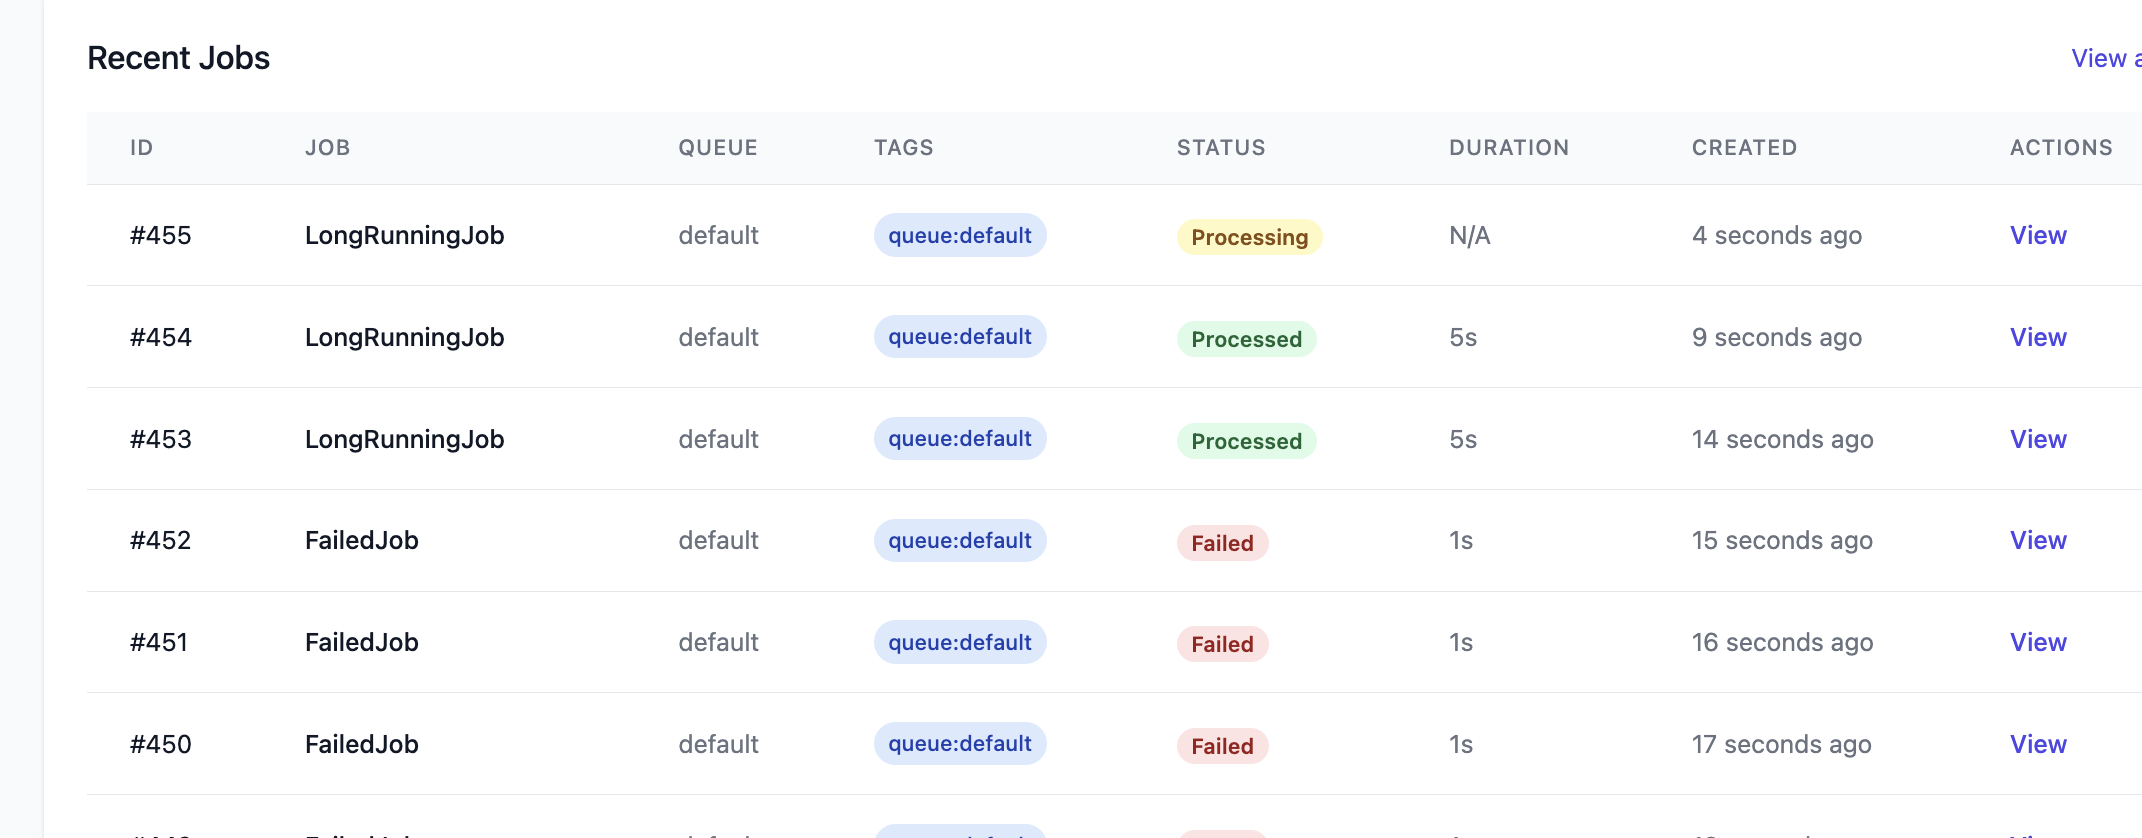
Task: Open View link for job #454
Action: [x=2037, y=337]
